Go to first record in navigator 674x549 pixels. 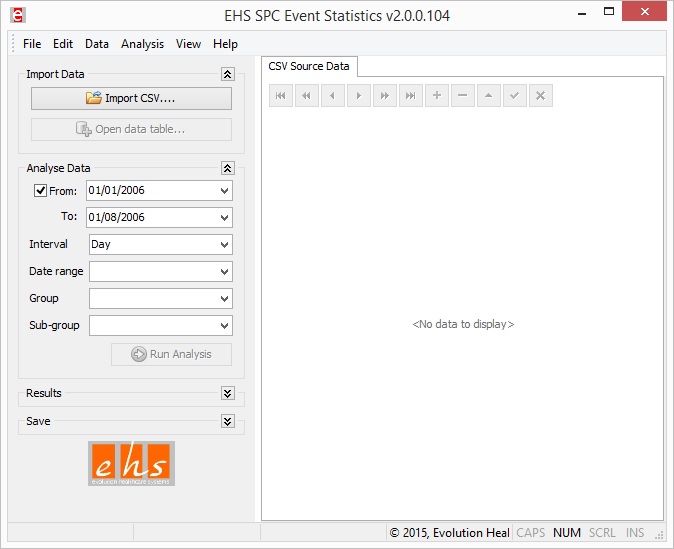[x=281, y=96]
